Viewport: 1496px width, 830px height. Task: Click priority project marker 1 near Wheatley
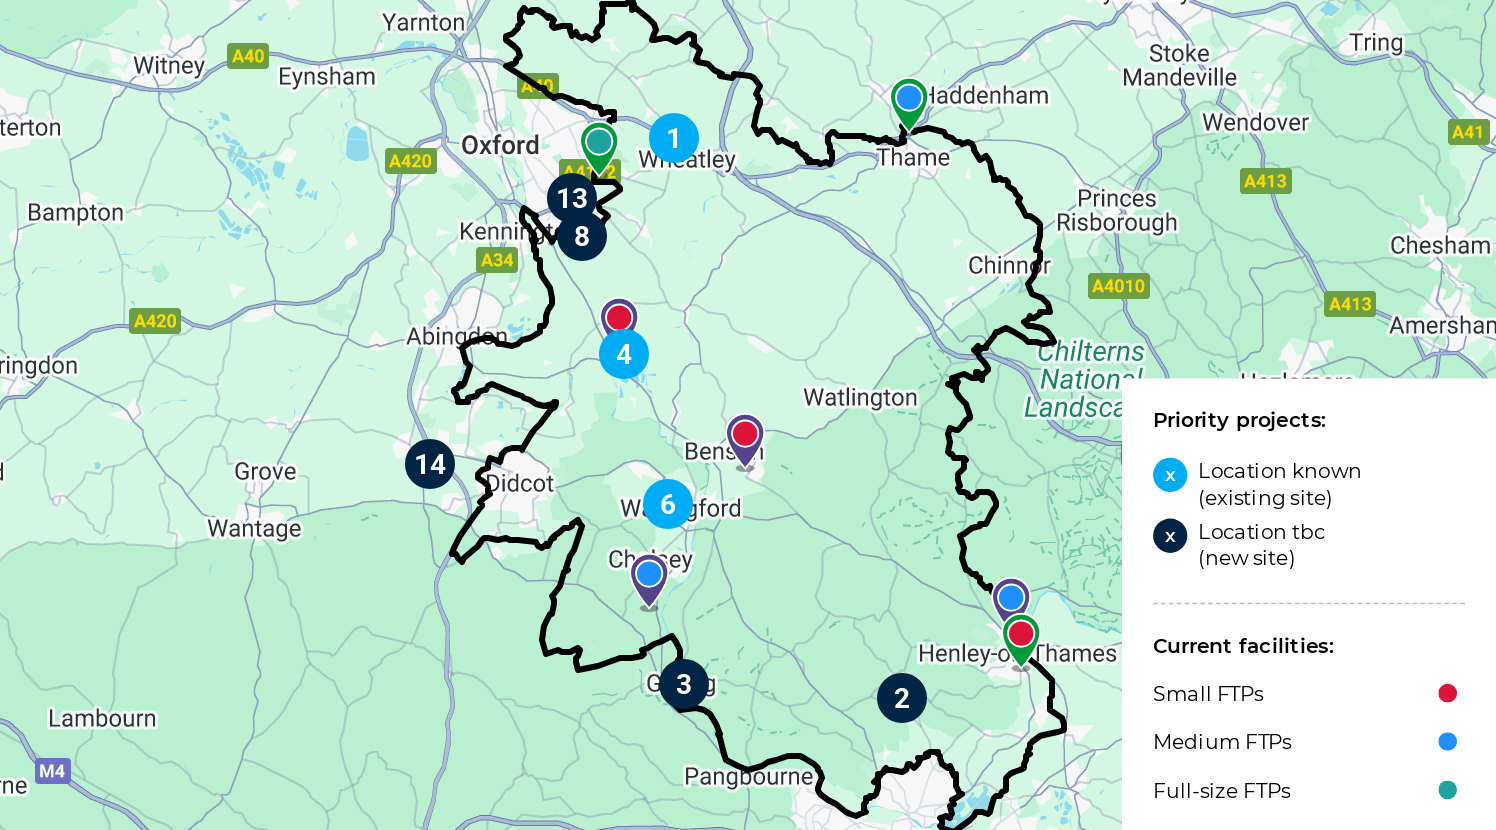(x=674, y=138)
